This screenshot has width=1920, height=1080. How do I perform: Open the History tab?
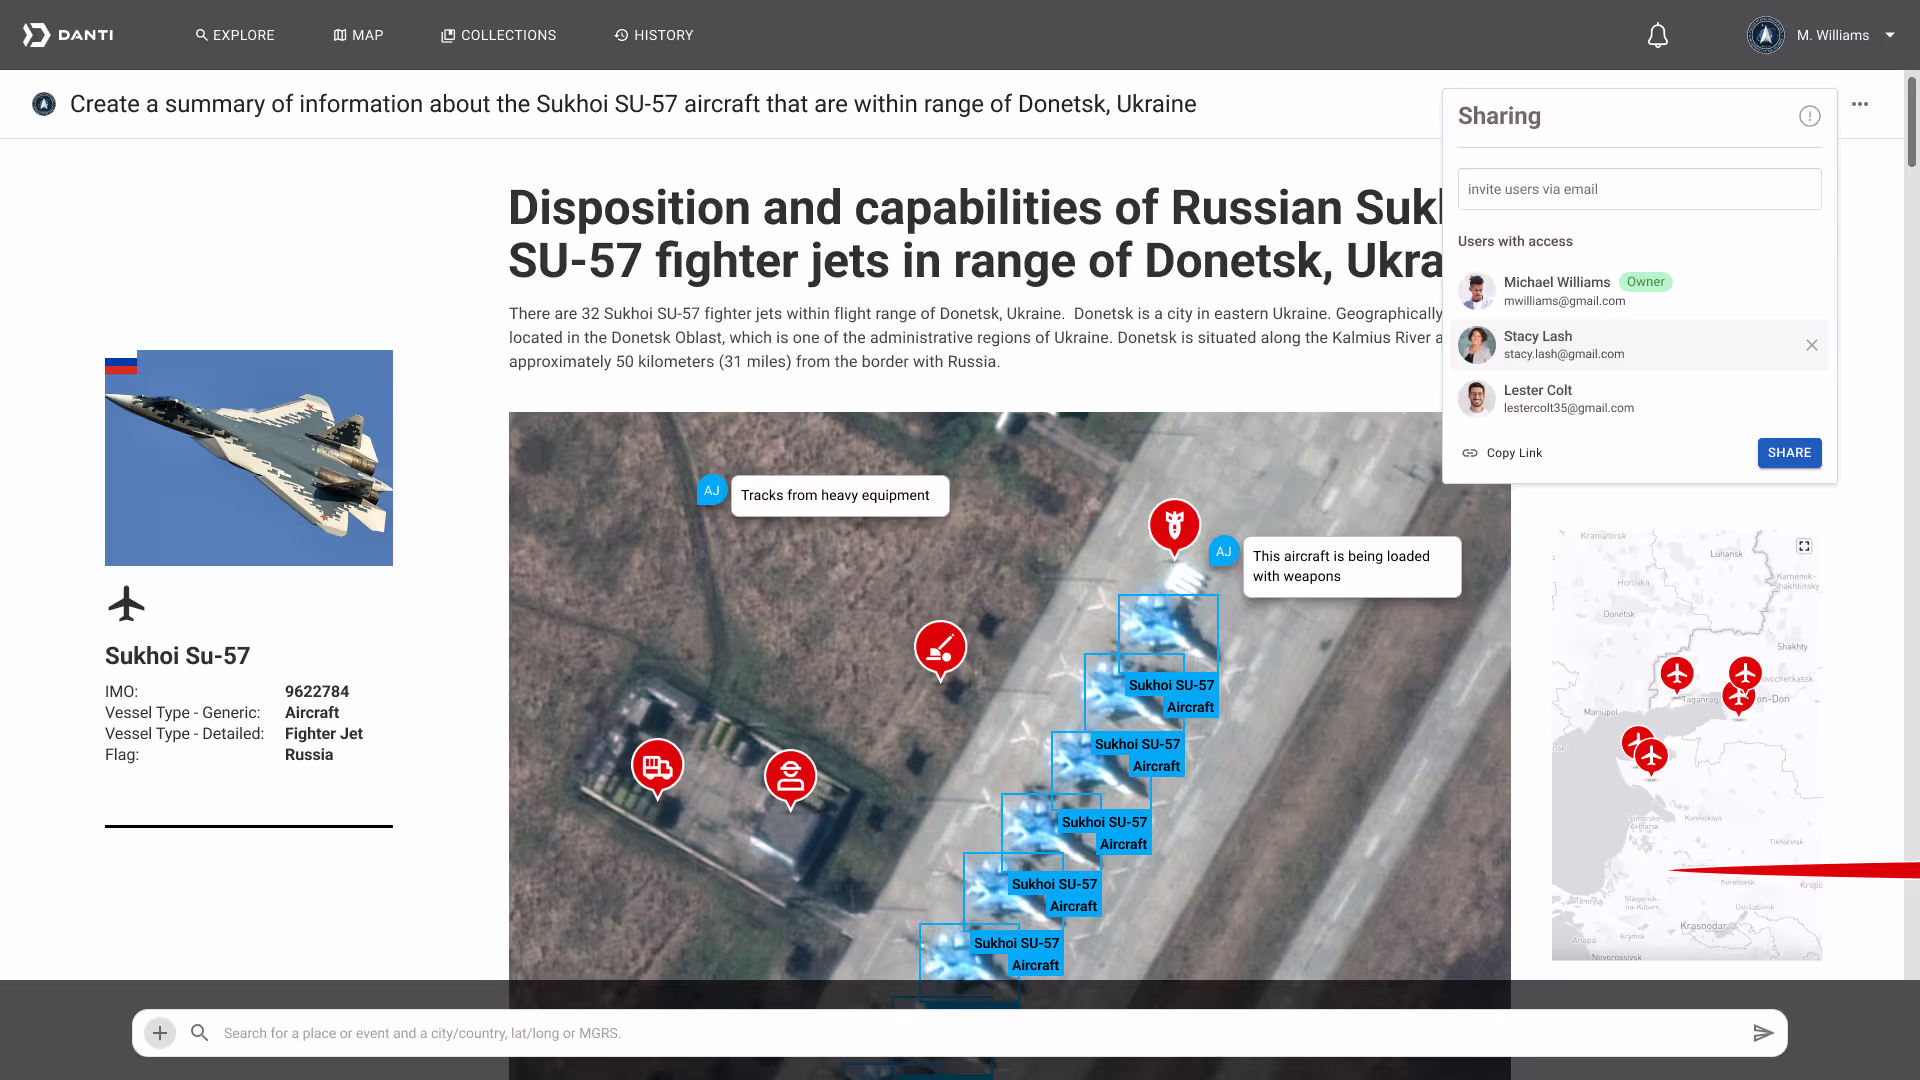(x=654, y=35)
